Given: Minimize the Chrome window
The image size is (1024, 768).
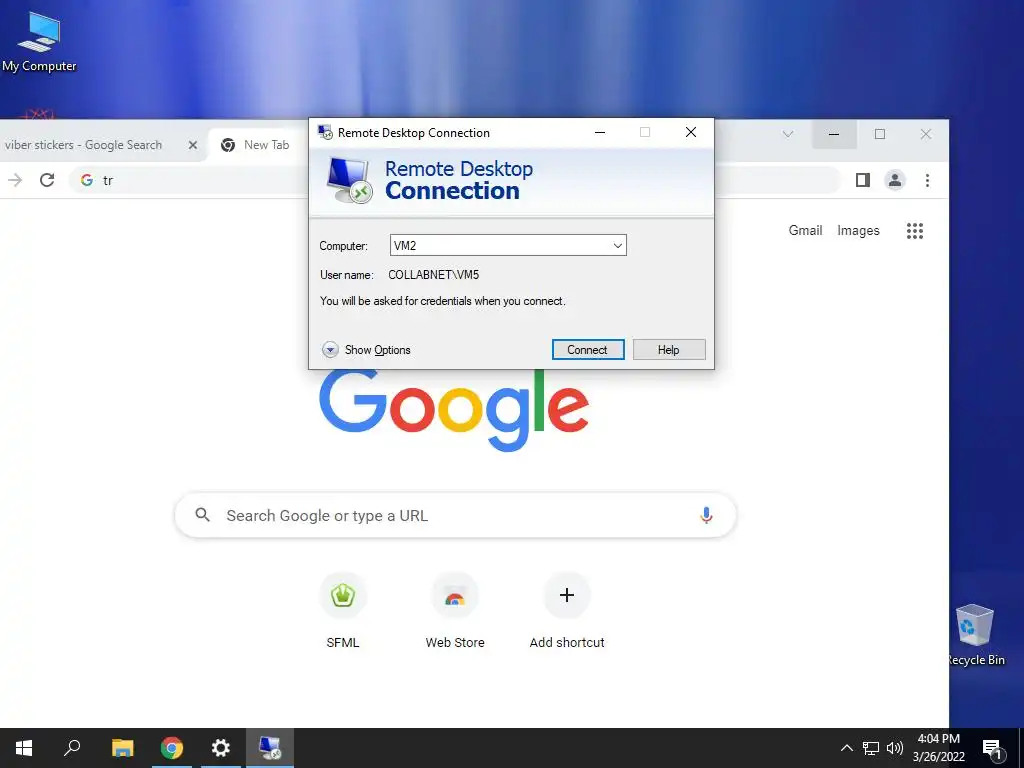Looking at the screenshot, I should pos(834,134).
